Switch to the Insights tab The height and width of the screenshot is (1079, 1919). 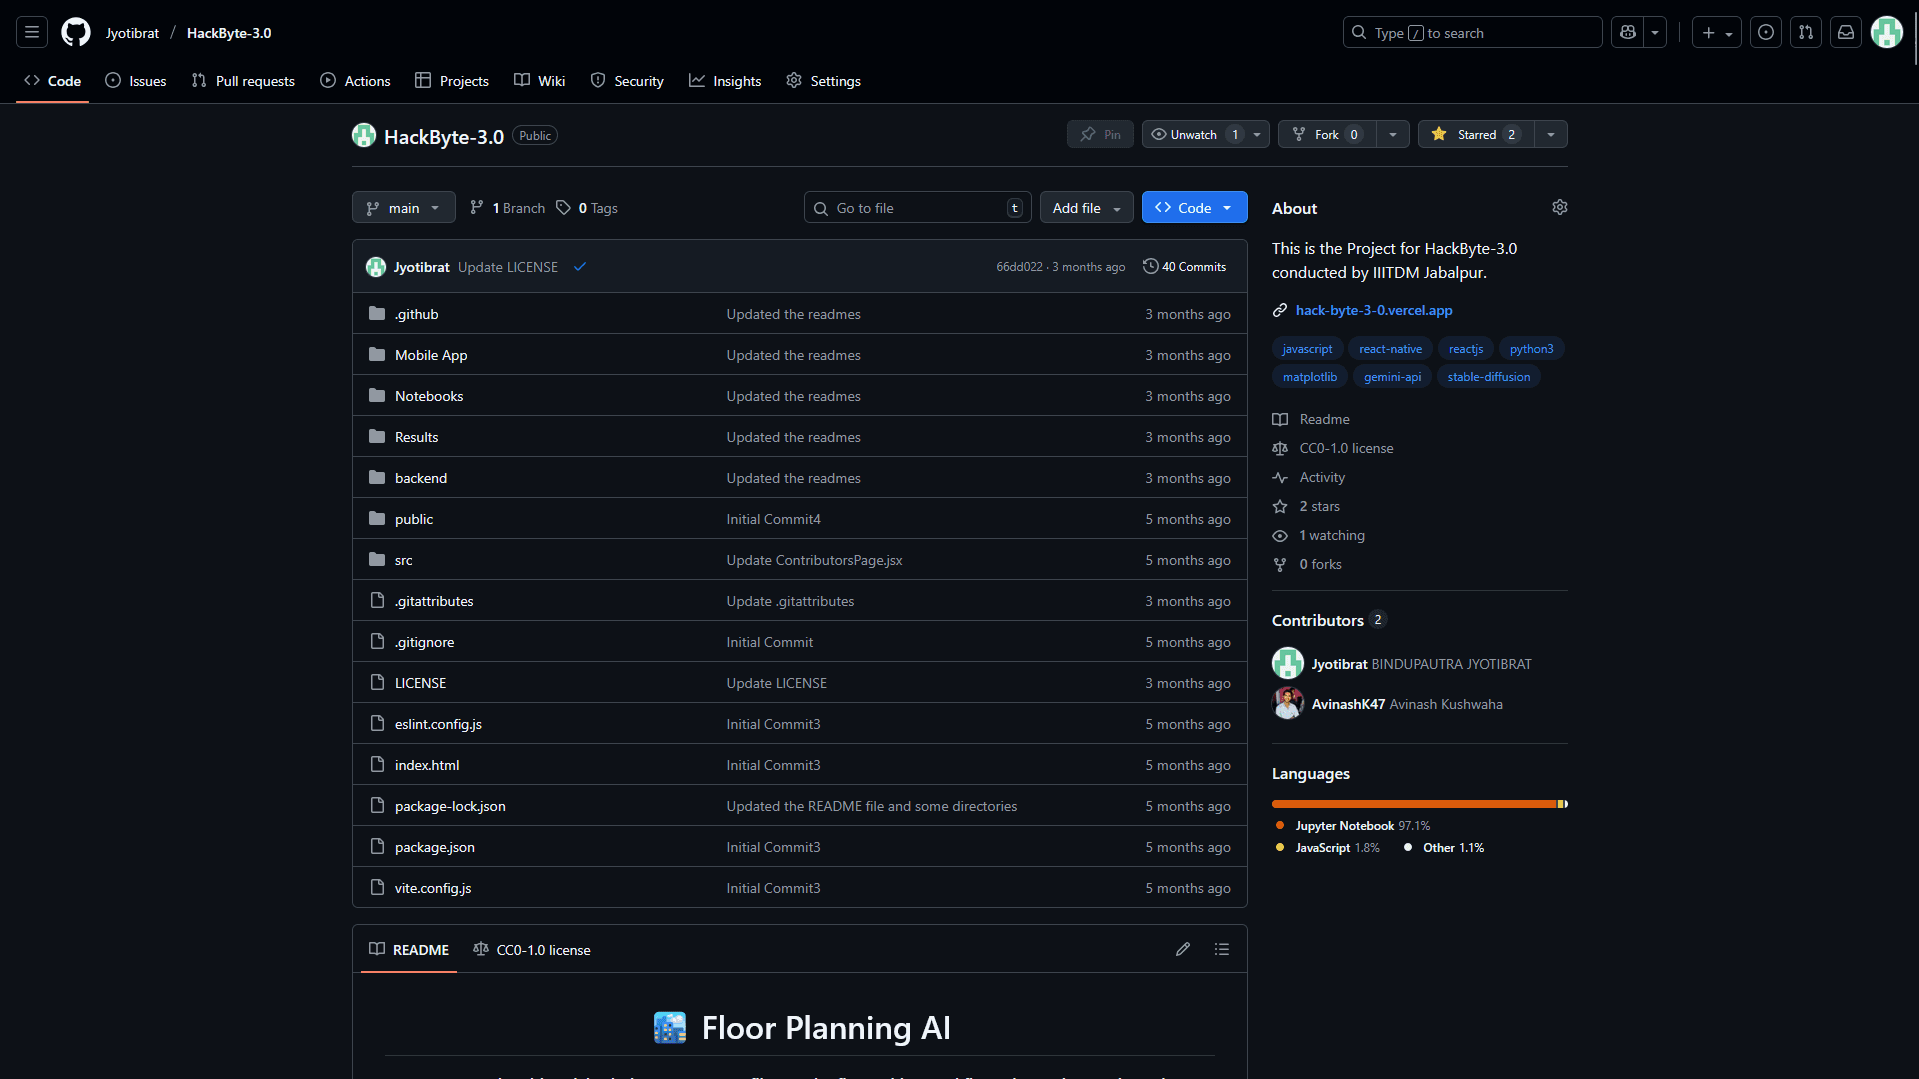725,81
